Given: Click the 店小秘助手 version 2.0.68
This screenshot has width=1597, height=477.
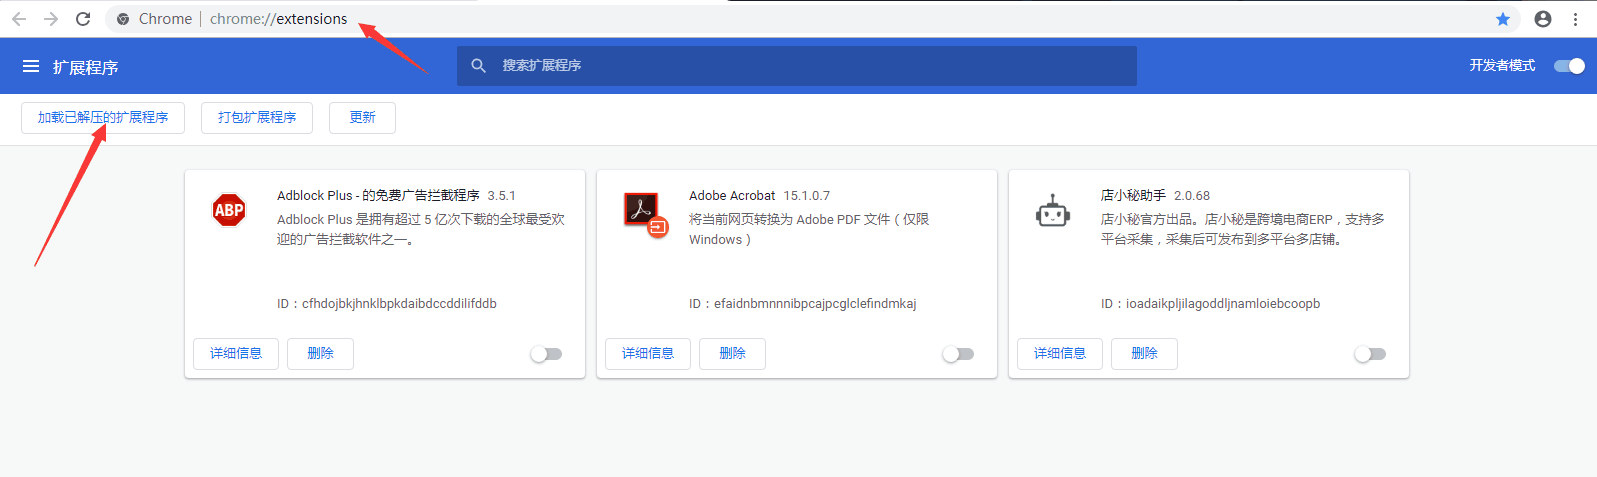Looking at the screenshot, I should 1192,196.
